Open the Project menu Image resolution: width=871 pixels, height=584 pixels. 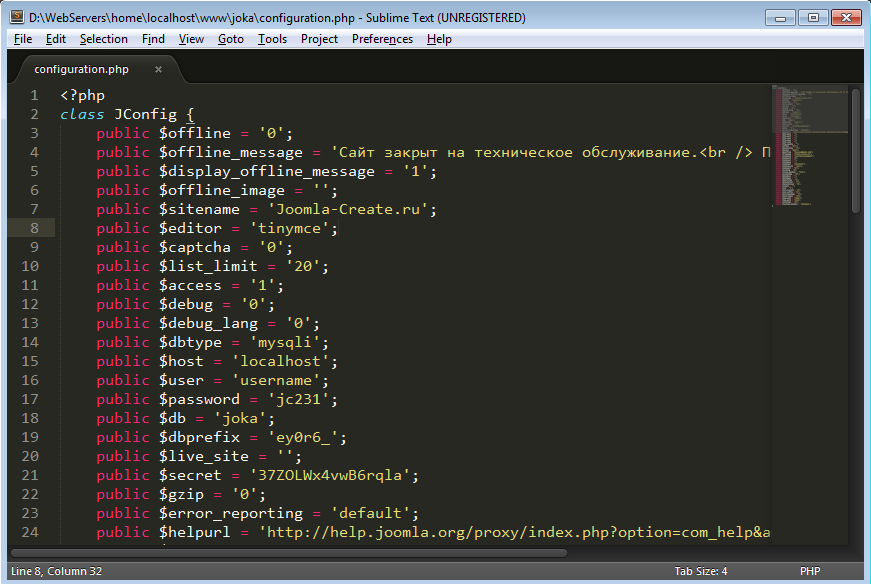click(319, 39)
